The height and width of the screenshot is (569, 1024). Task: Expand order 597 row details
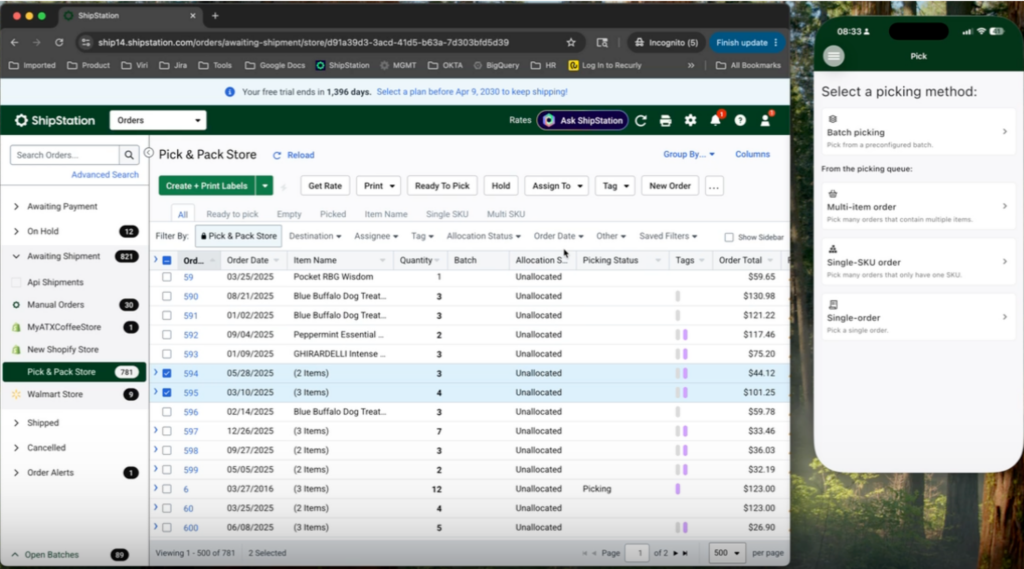(156, 431)
